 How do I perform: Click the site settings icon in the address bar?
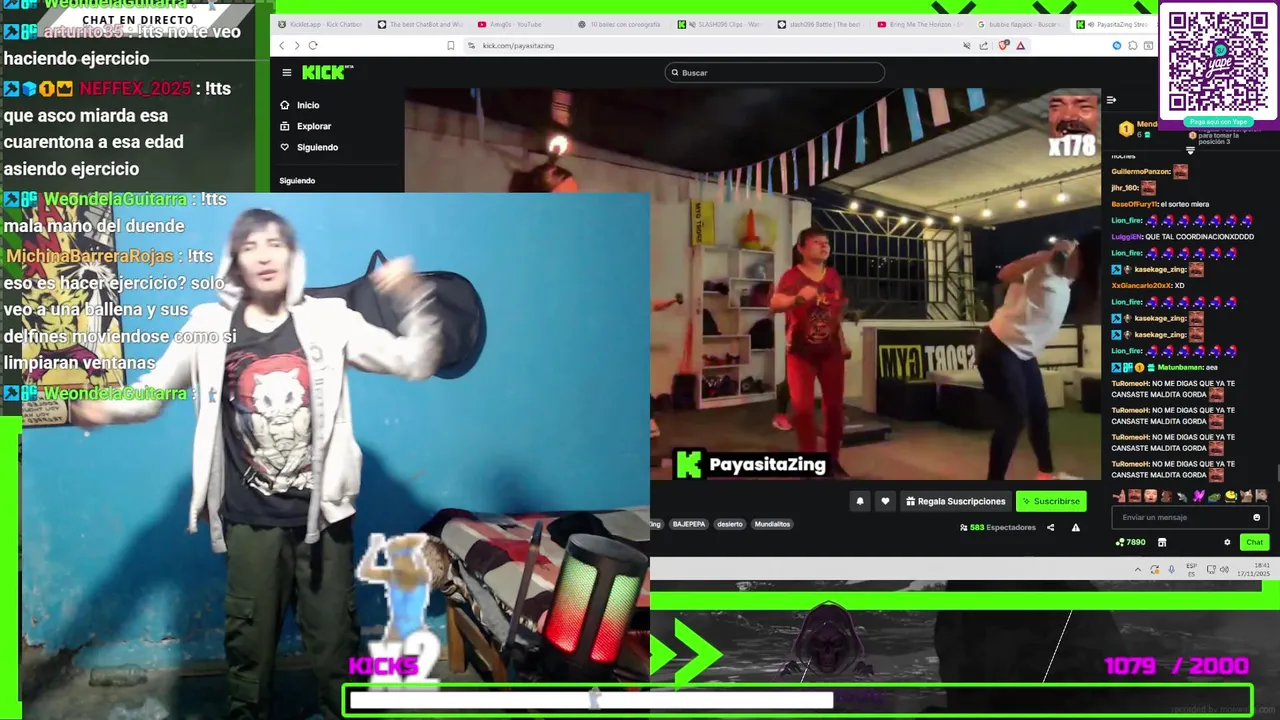point(471,45)
